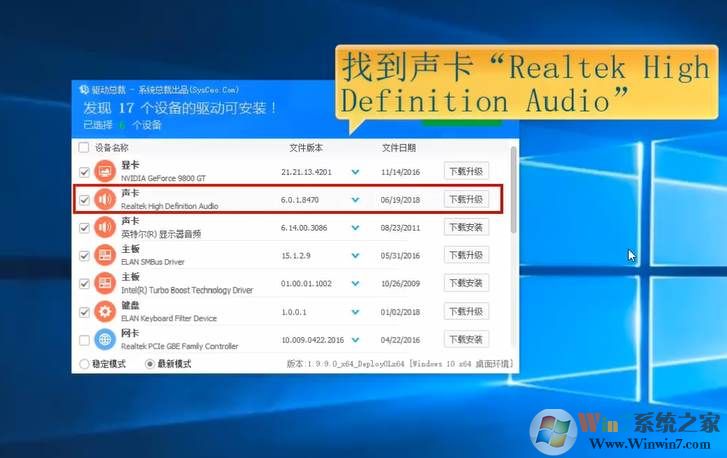This screenshot has height=458, width=727.
Task: Open version dropdown for 10.009.0422.2016
Action: coord(355,340)
